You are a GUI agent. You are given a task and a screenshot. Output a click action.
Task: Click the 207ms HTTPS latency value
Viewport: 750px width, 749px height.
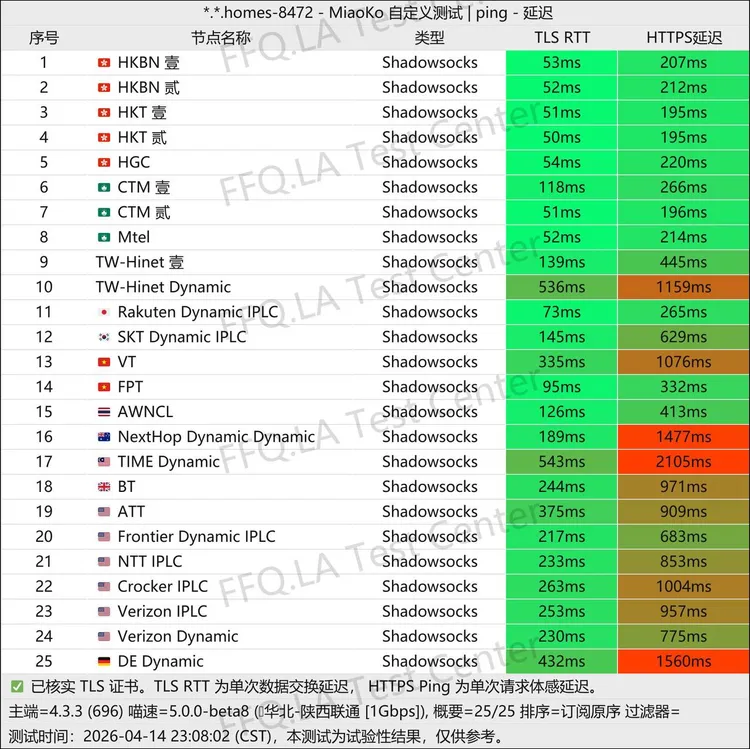(x=684, y=63)
